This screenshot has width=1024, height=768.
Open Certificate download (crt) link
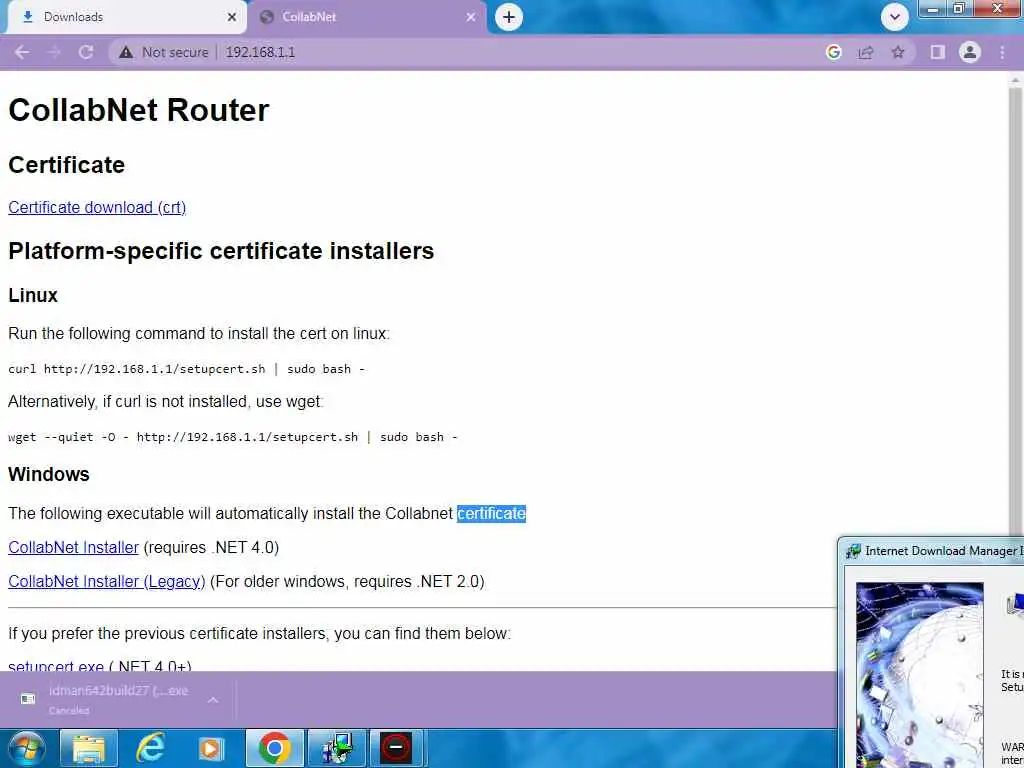pyautogui.click(x=97, y=207)
